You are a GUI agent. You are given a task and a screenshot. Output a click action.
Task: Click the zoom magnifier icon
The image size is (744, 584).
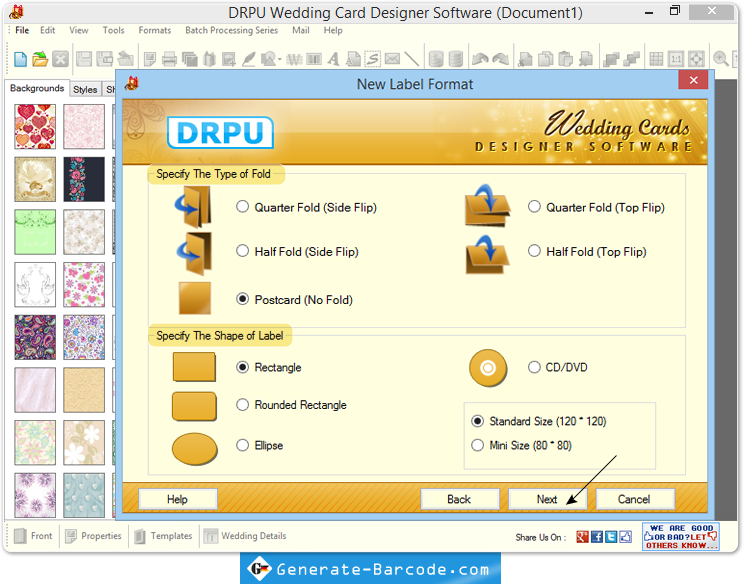point(721,59)
